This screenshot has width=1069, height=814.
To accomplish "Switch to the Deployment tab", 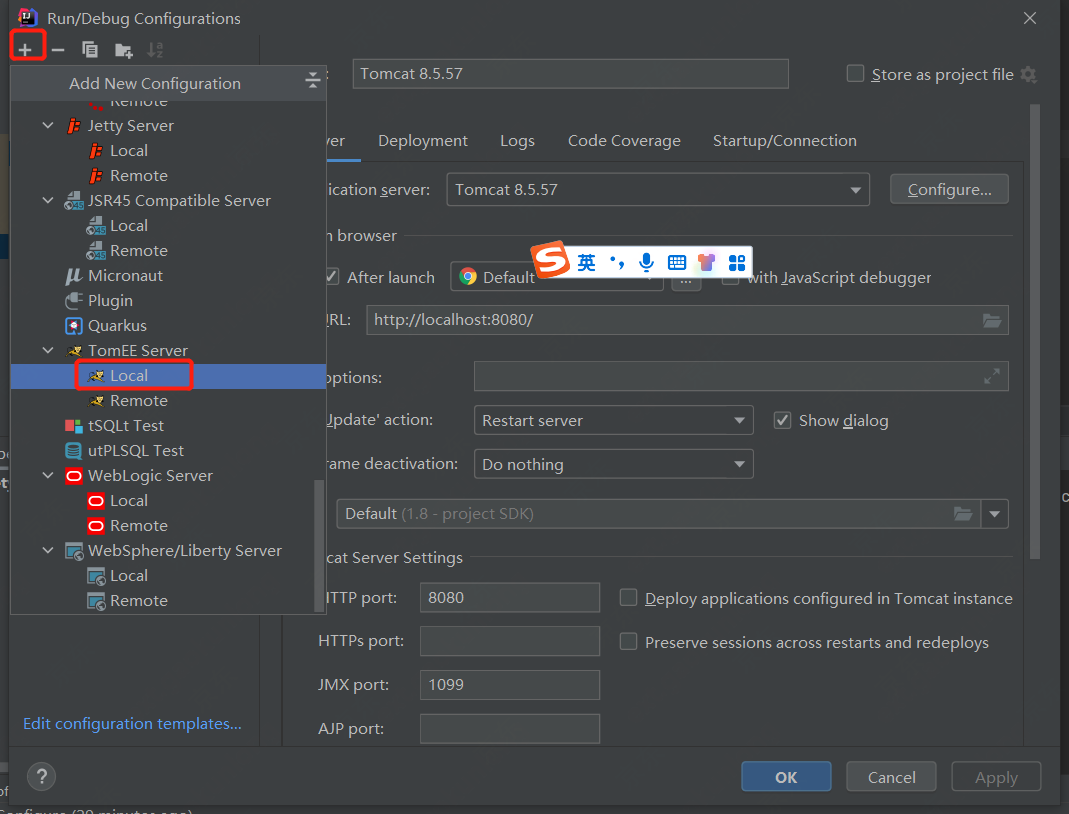I will pos(423,140).
